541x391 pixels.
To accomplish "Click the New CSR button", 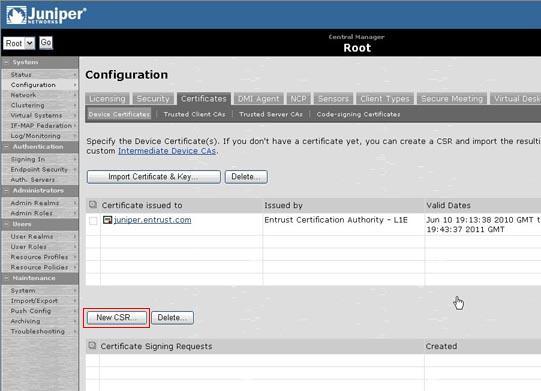I will pyautogui.click(x=117, y=317).
